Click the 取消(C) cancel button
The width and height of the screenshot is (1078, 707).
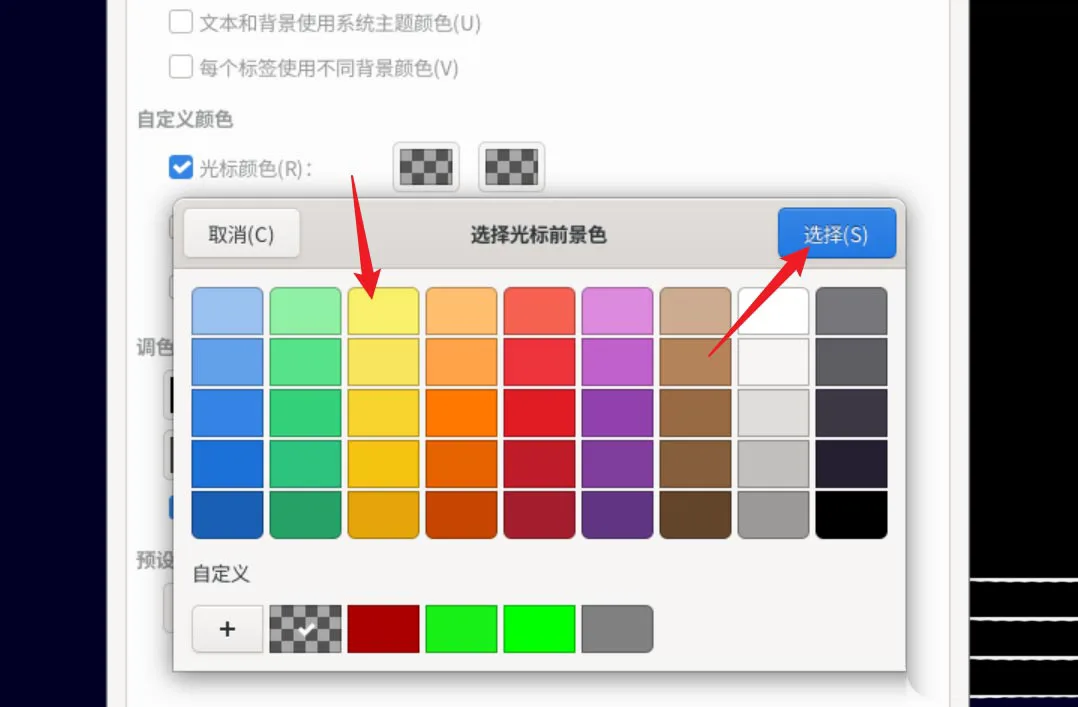pos(241,232)
